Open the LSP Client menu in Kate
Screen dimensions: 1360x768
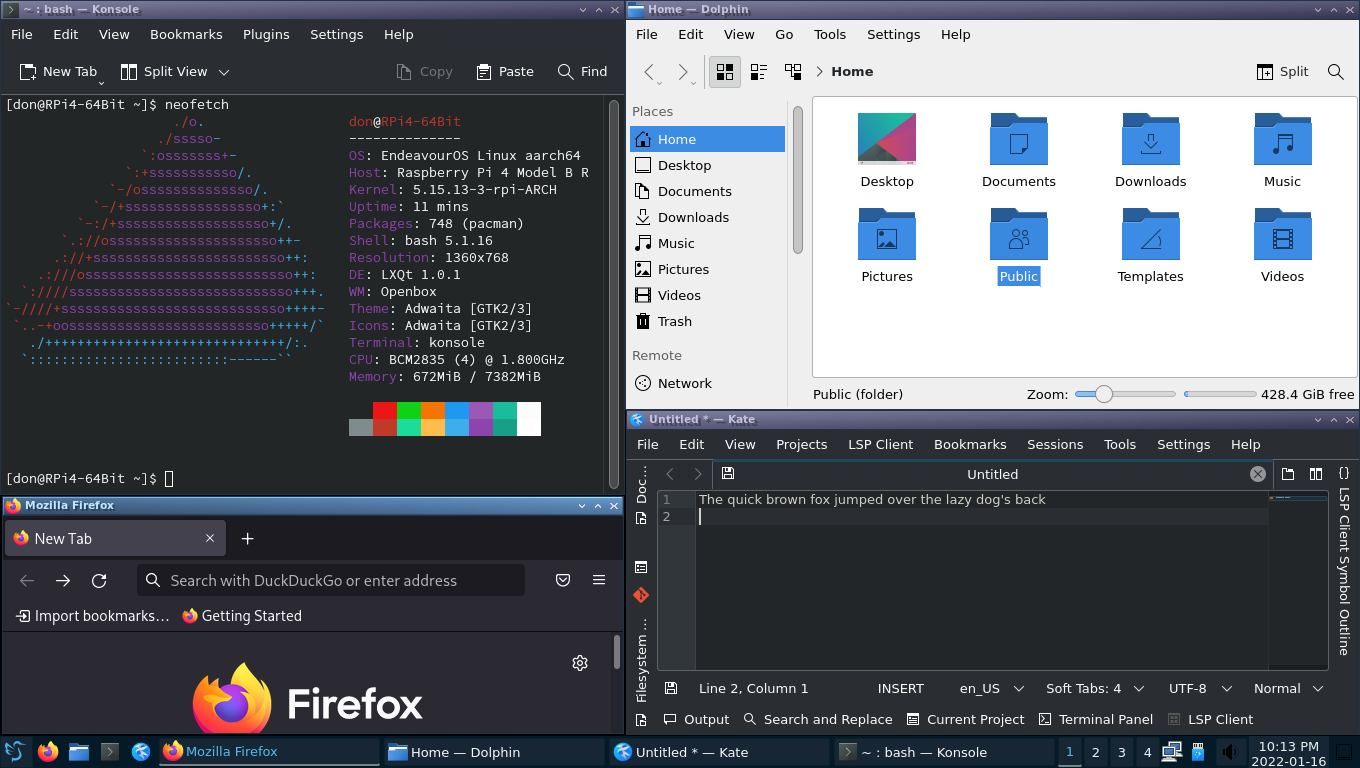point(880,444)
